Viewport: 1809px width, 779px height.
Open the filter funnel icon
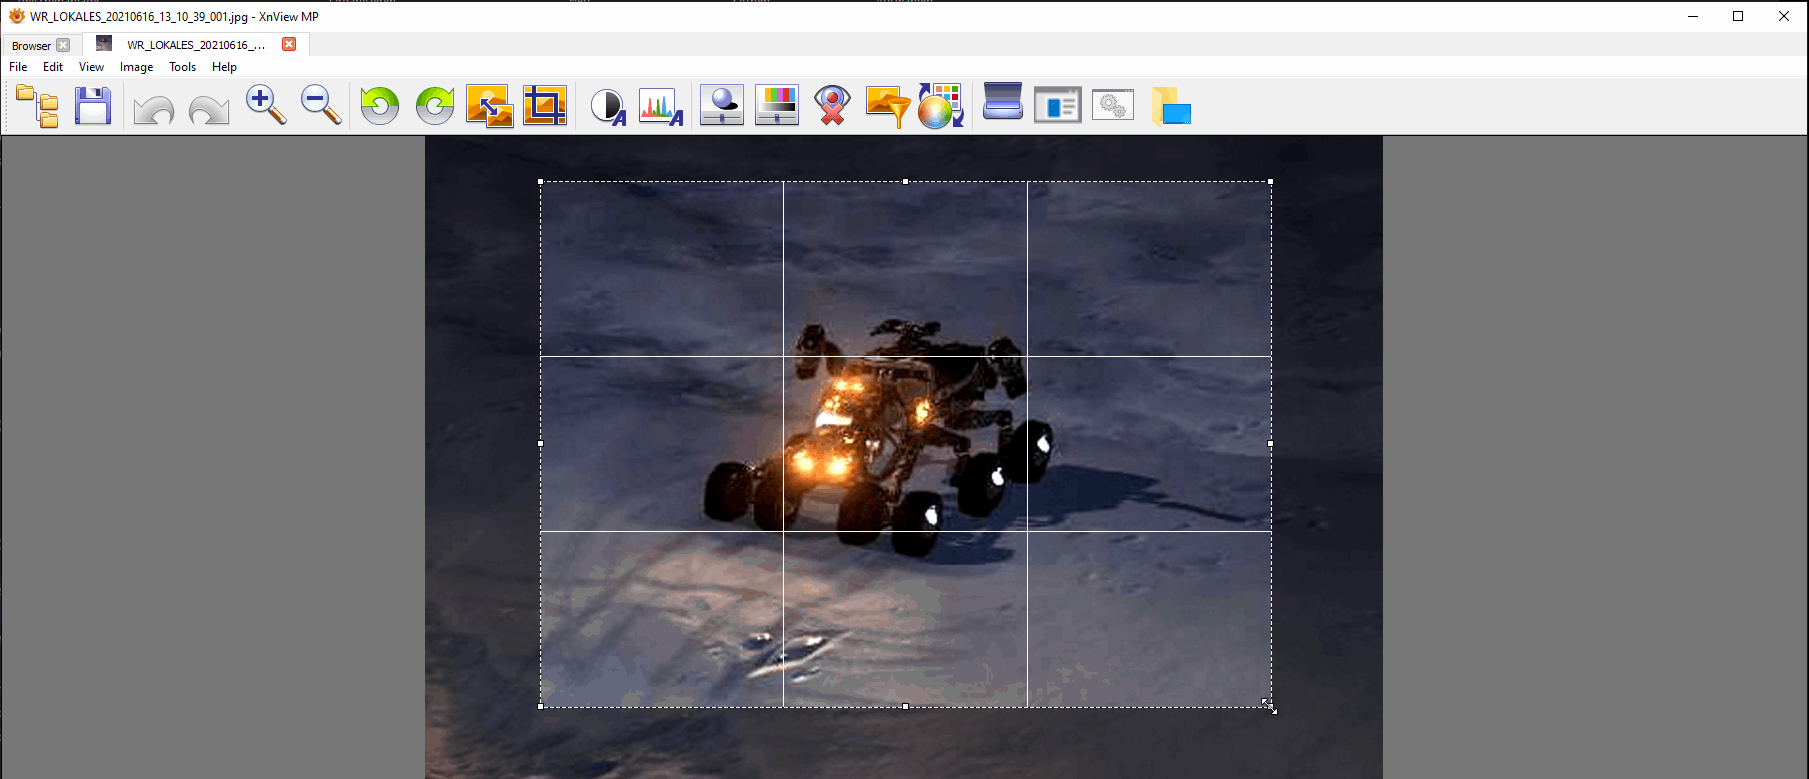tap(888, 106)
